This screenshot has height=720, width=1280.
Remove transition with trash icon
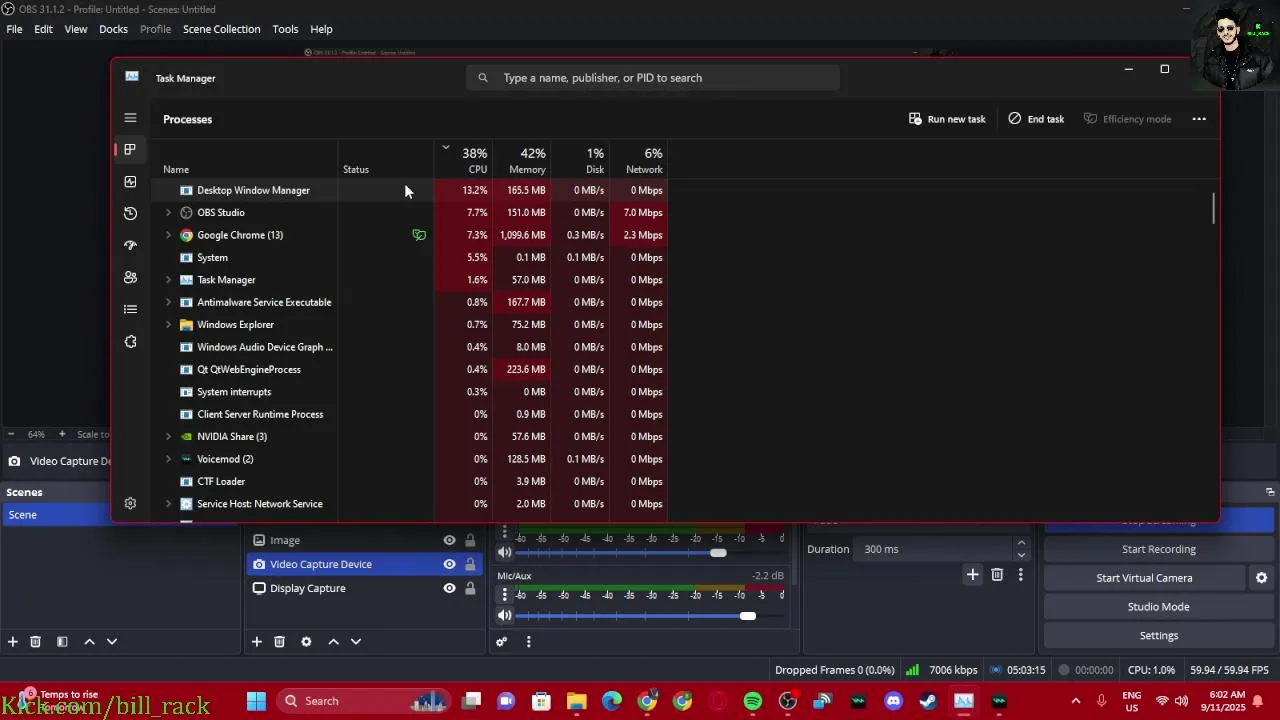997,574
